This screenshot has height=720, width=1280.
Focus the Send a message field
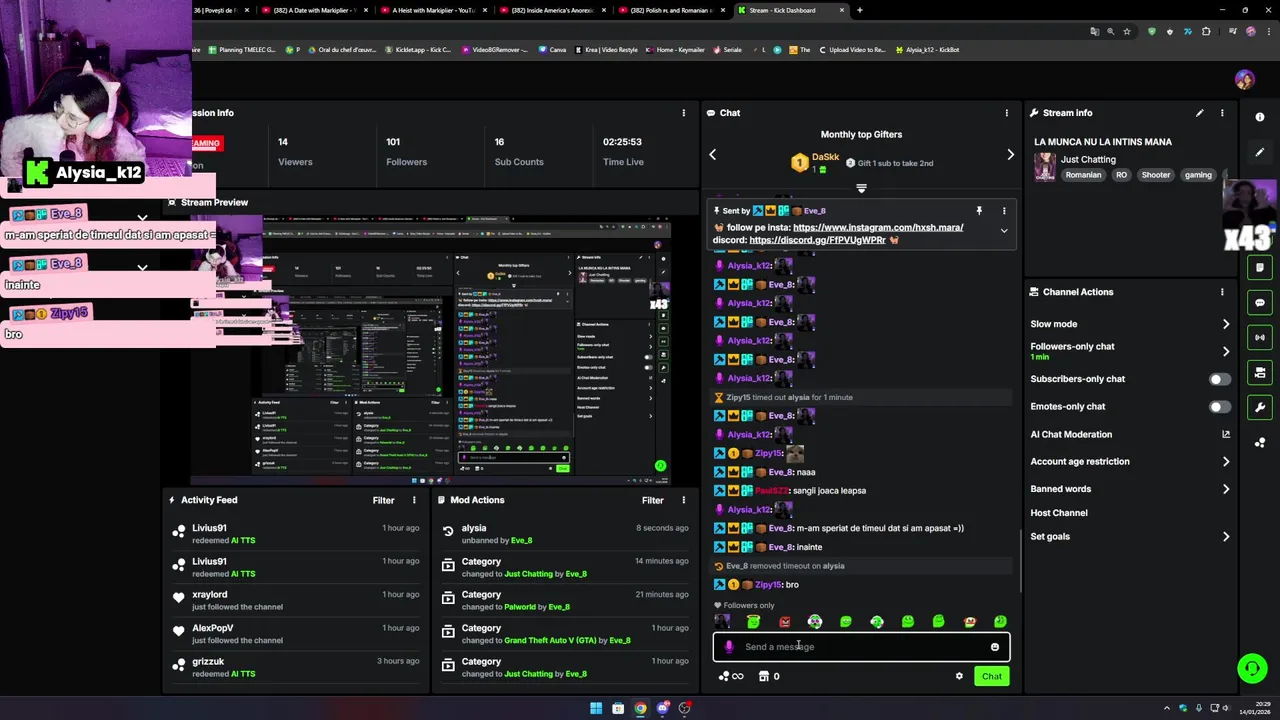861,647
